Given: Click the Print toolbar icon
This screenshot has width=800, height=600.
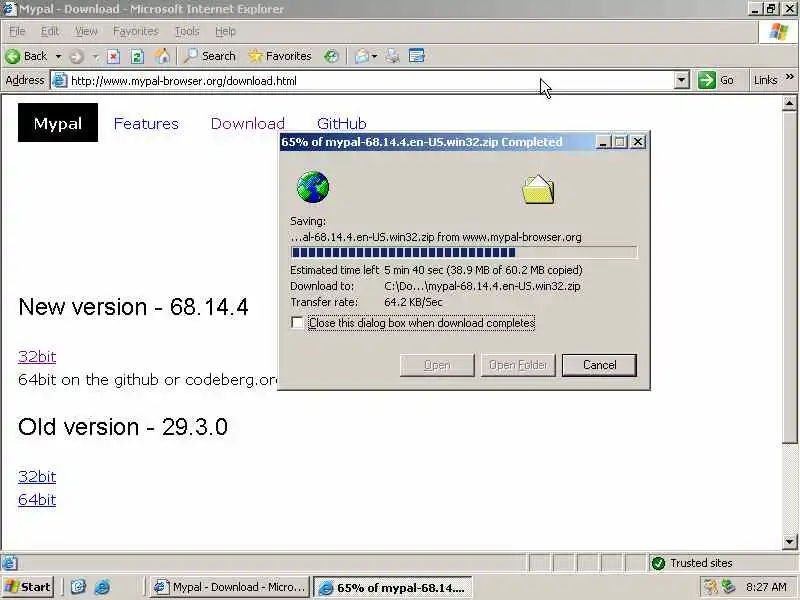Looking at the screenshot, I should (392, 56).
